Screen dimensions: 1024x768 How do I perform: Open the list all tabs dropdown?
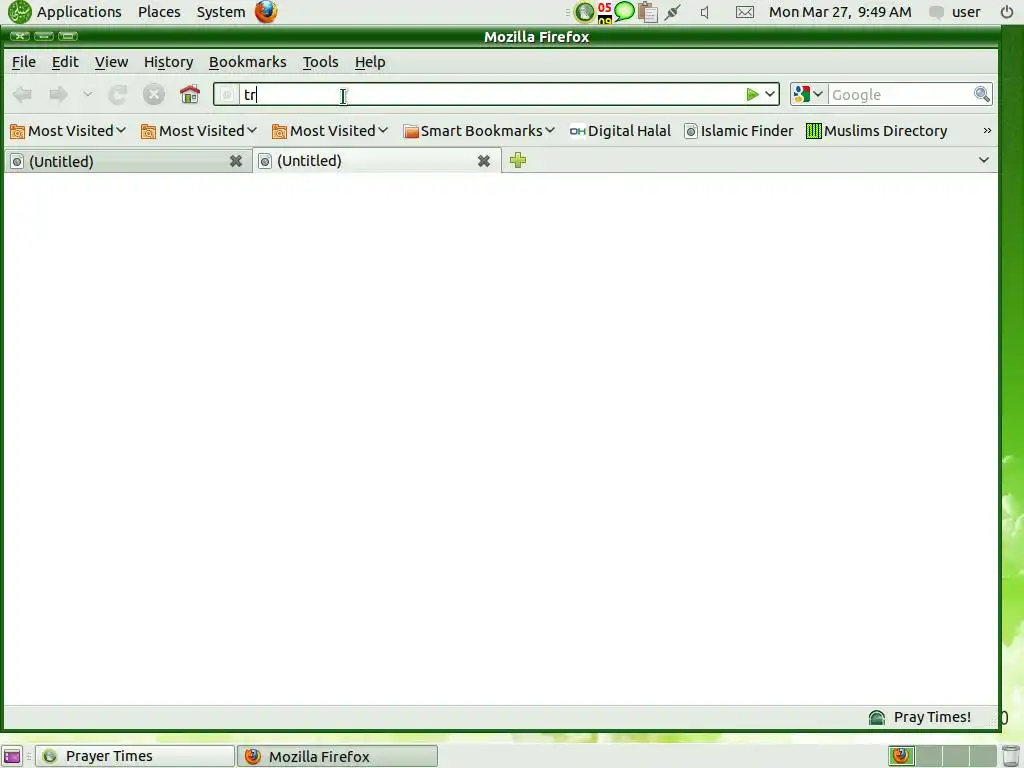[x=984, y=160]
